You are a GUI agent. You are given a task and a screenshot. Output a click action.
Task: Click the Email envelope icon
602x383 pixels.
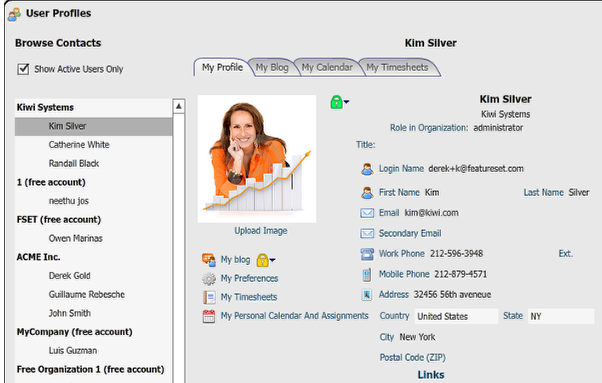pyautogui.click(x=367, y=213)
